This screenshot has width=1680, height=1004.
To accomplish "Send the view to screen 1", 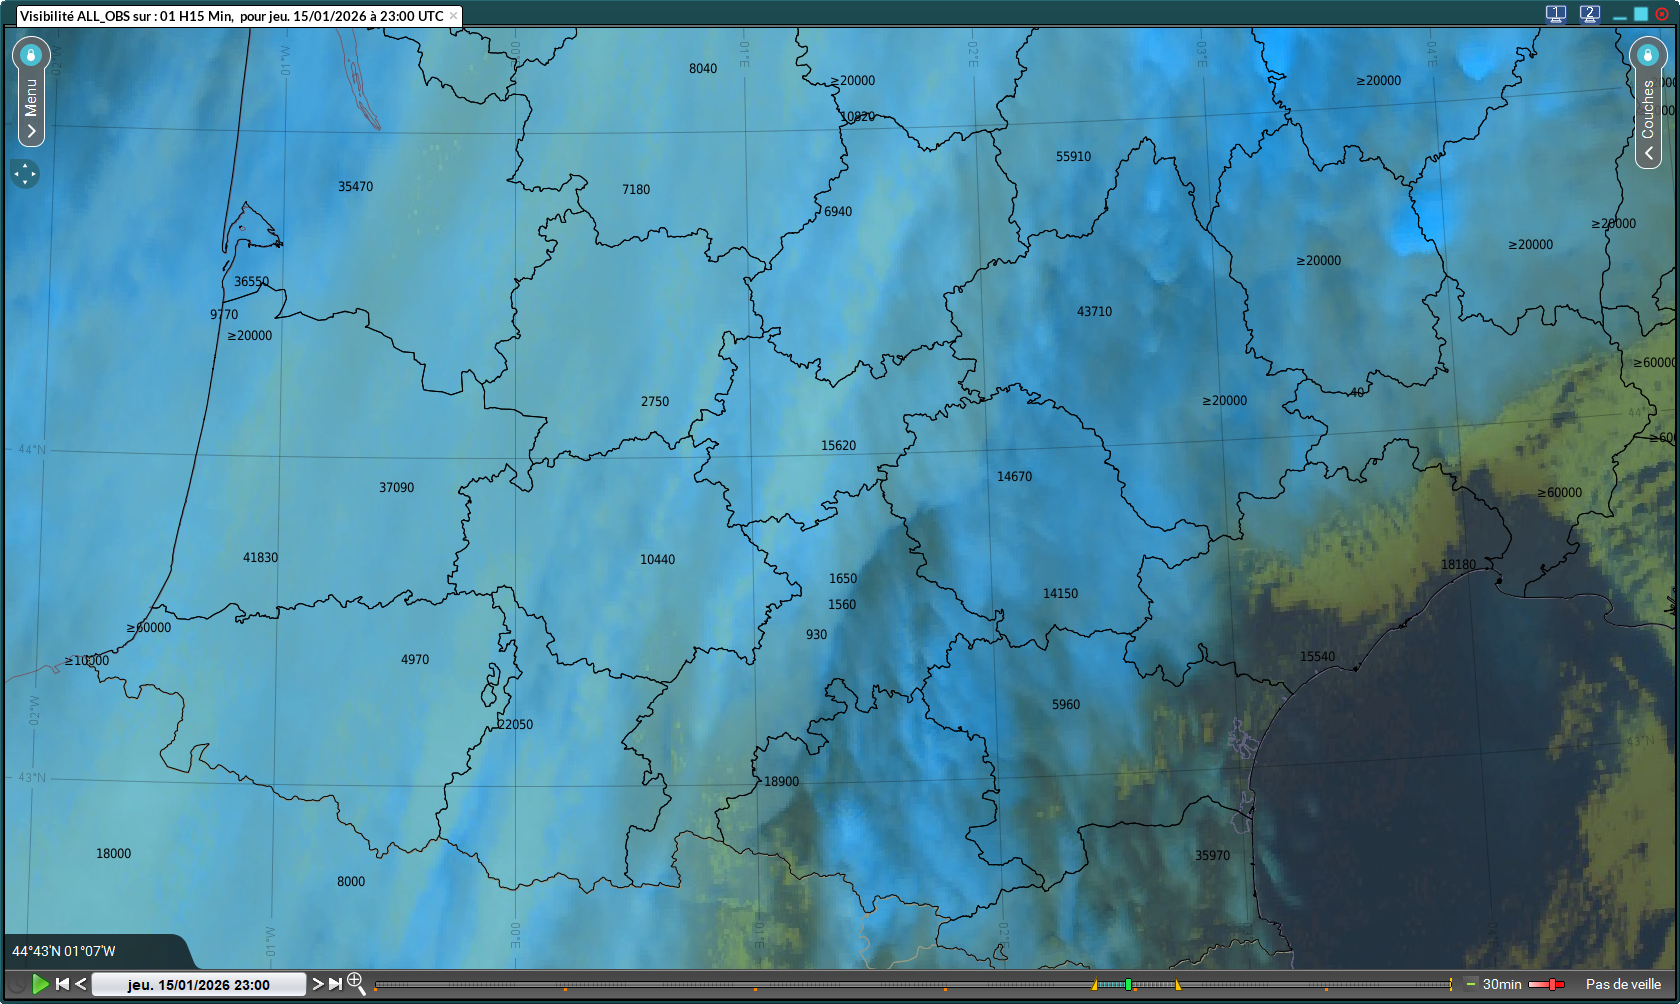I will pyautogui.click(x=1555, y=14).
